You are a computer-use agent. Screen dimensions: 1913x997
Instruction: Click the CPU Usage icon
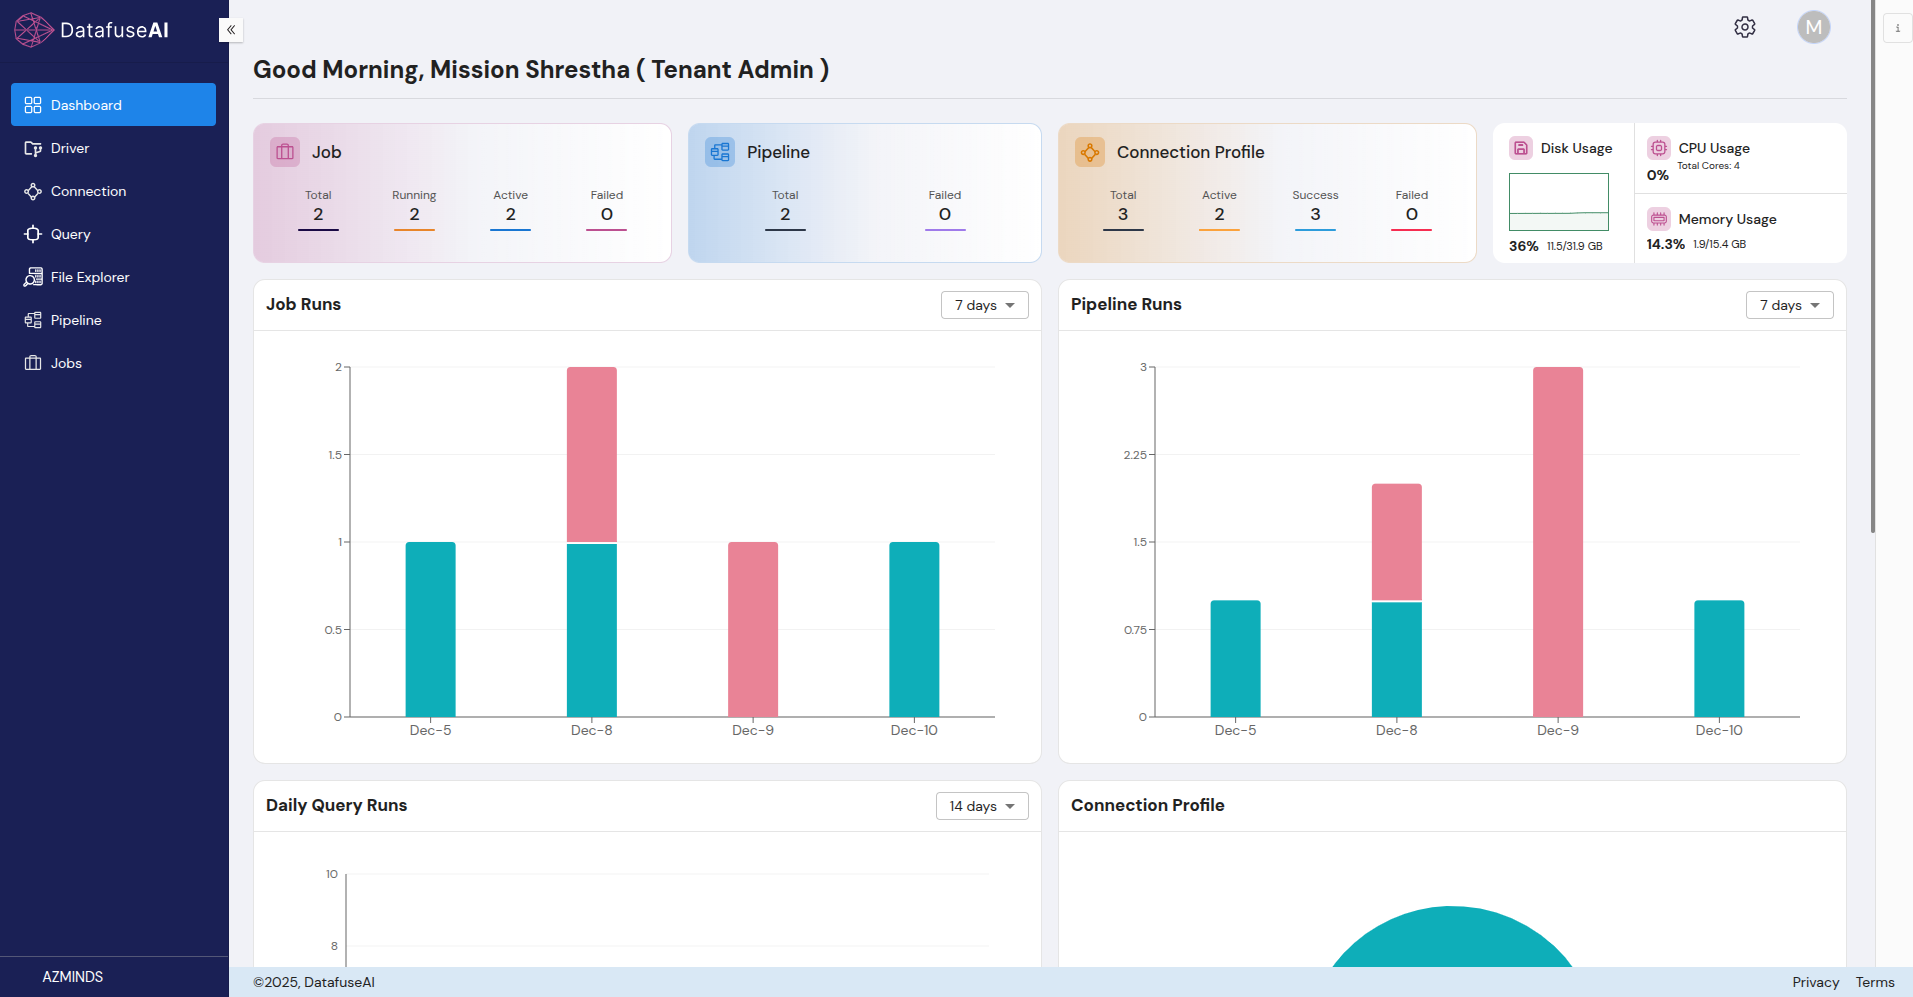1658,148
